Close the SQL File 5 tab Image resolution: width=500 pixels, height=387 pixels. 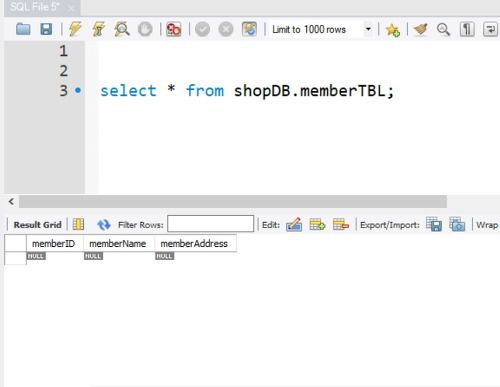71,8
